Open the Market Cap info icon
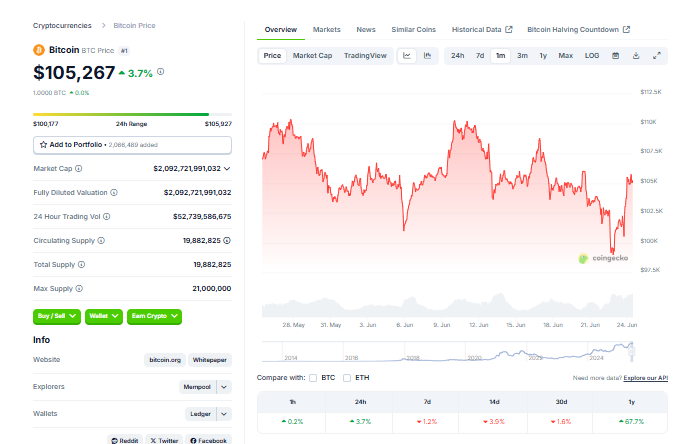 point(79,168)
